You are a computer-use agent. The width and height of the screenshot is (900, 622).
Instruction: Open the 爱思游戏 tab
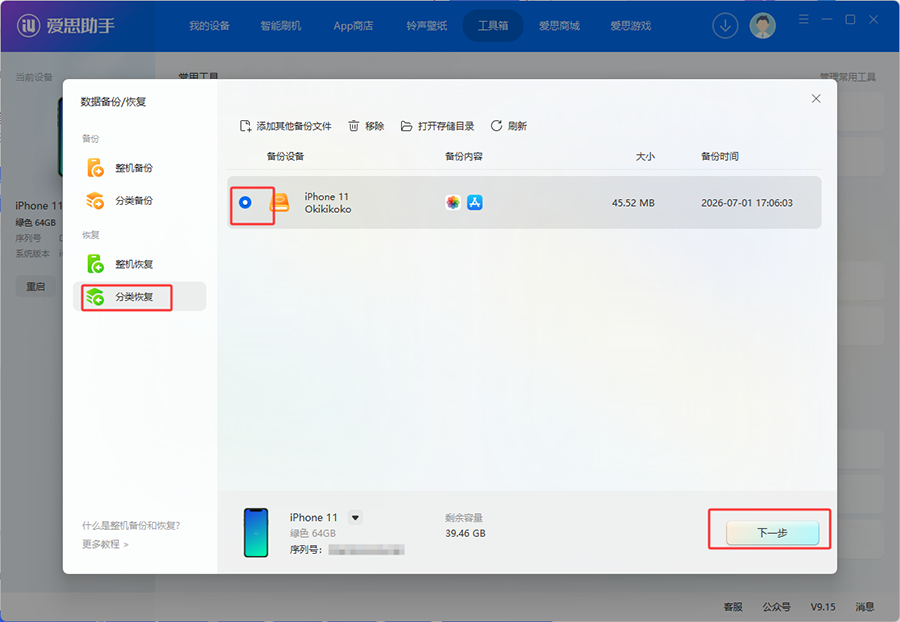(630, 26)
